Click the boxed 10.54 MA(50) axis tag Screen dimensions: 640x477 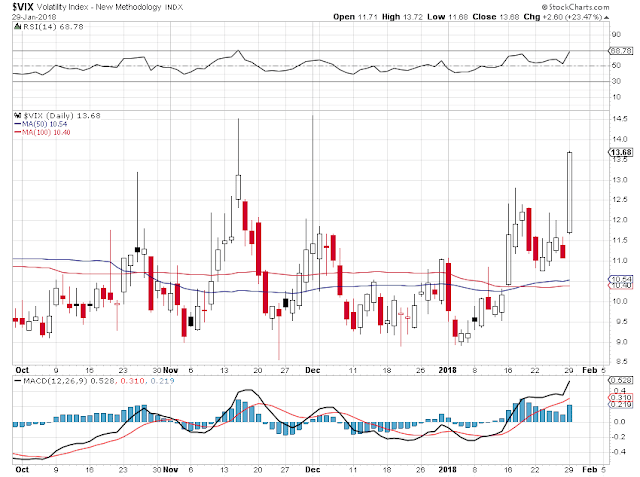[x=621, y=280]
